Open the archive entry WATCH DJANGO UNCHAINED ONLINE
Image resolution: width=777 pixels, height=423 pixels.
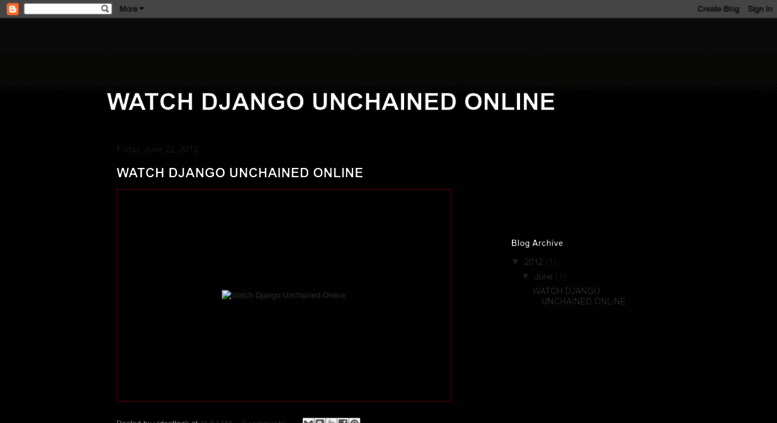pyautogui.click(x=579, y=296)
